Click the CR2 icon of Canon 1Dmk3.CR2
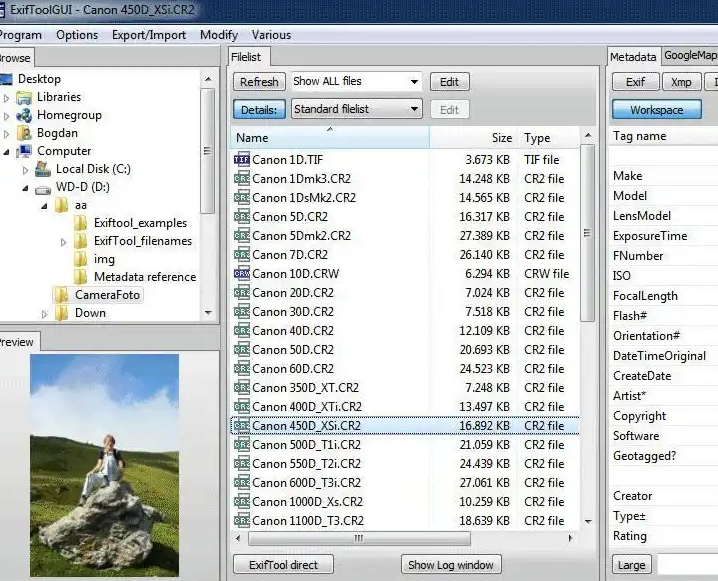This screenshot has width=718, height=581. [241, 179]
